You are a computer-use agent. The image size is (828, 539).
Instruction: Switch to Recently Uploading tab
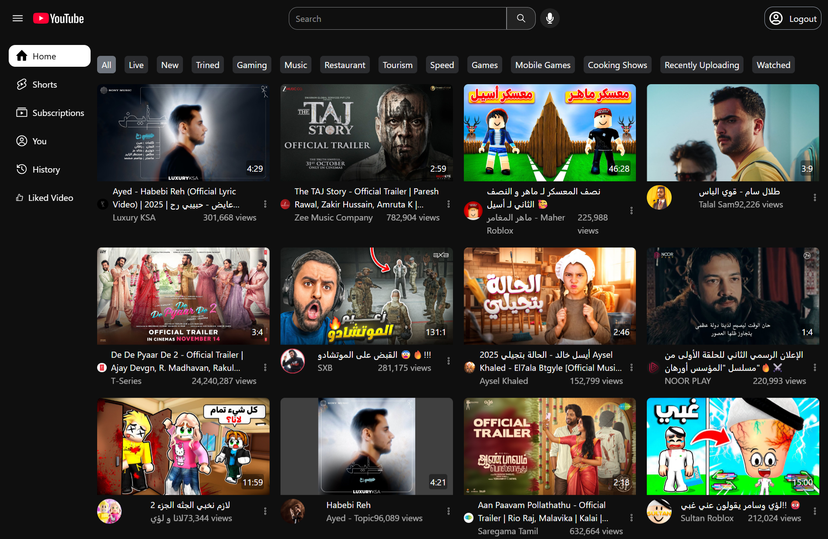pos(702,65)
